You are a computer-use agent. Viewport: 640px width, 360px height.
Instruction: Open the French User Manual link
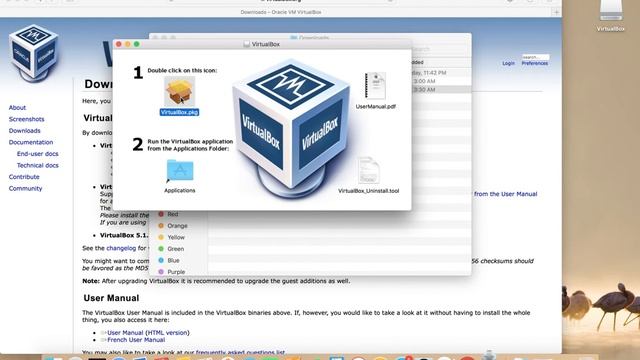(x=136, y=340)
